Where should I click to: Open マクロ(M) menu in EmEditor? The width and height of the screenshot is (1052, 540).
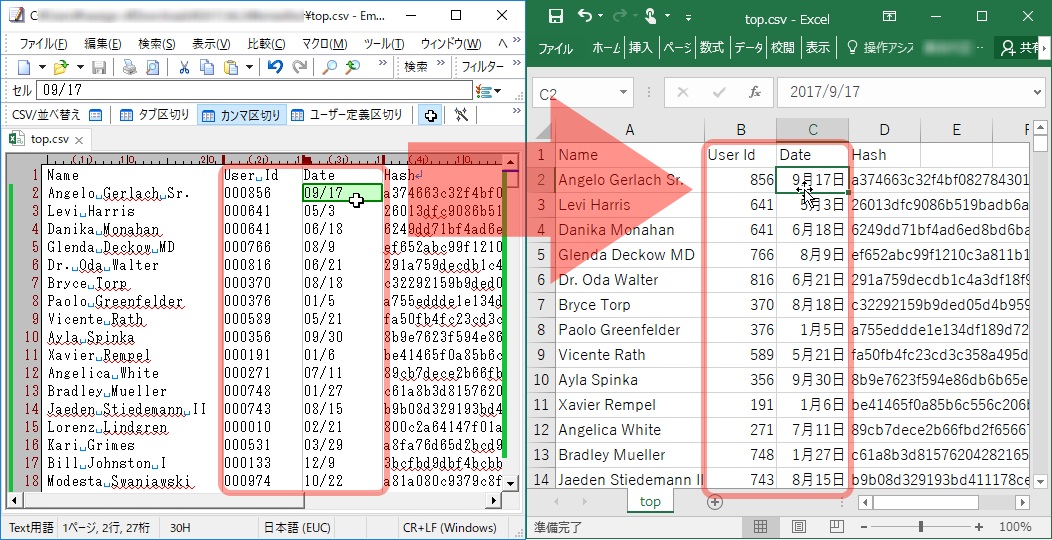point(324,44)
